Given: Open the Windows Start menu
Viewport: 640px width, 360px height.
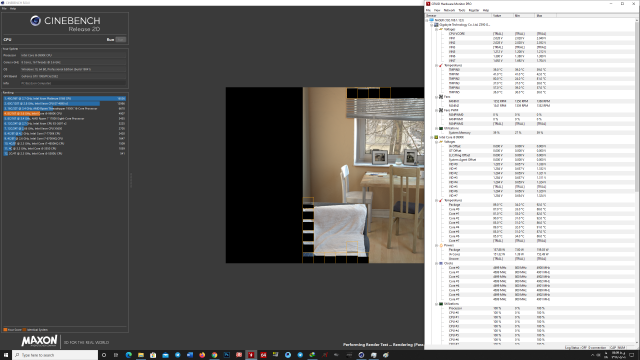Looking at the screenshot, I should click(x=6, y=355).
